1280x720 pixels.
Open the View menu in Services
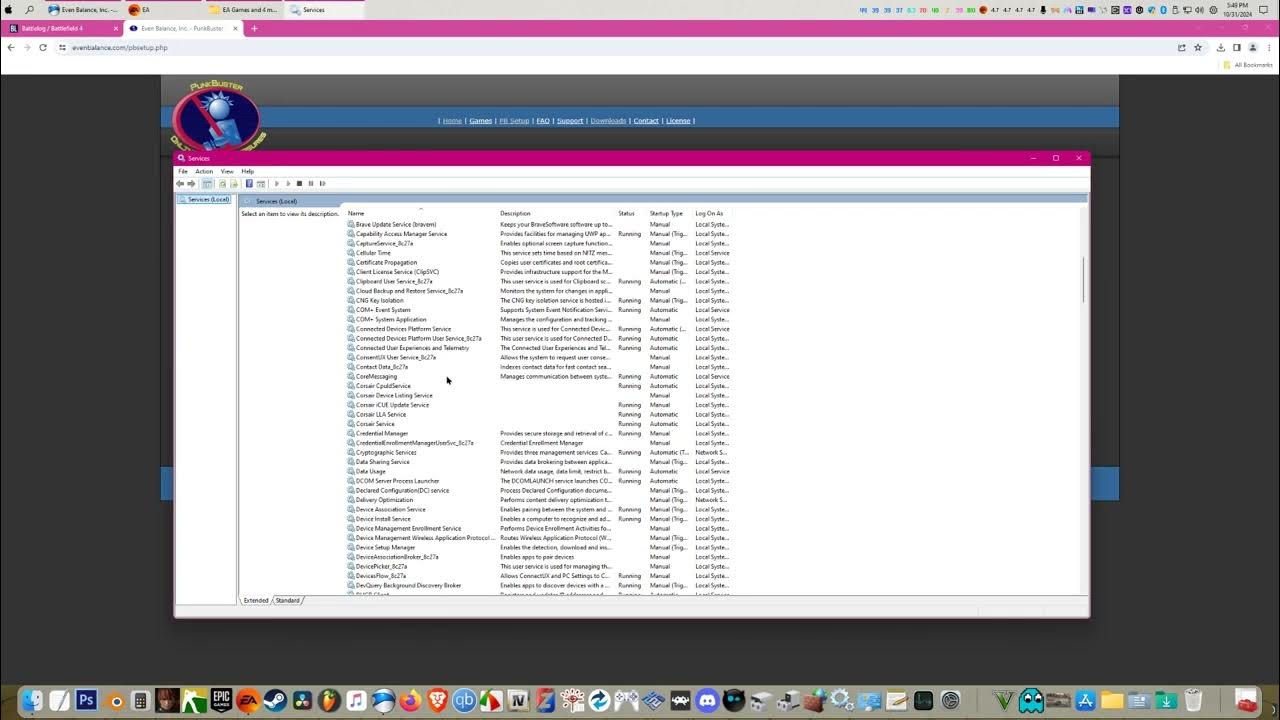(x=227, y=171)
